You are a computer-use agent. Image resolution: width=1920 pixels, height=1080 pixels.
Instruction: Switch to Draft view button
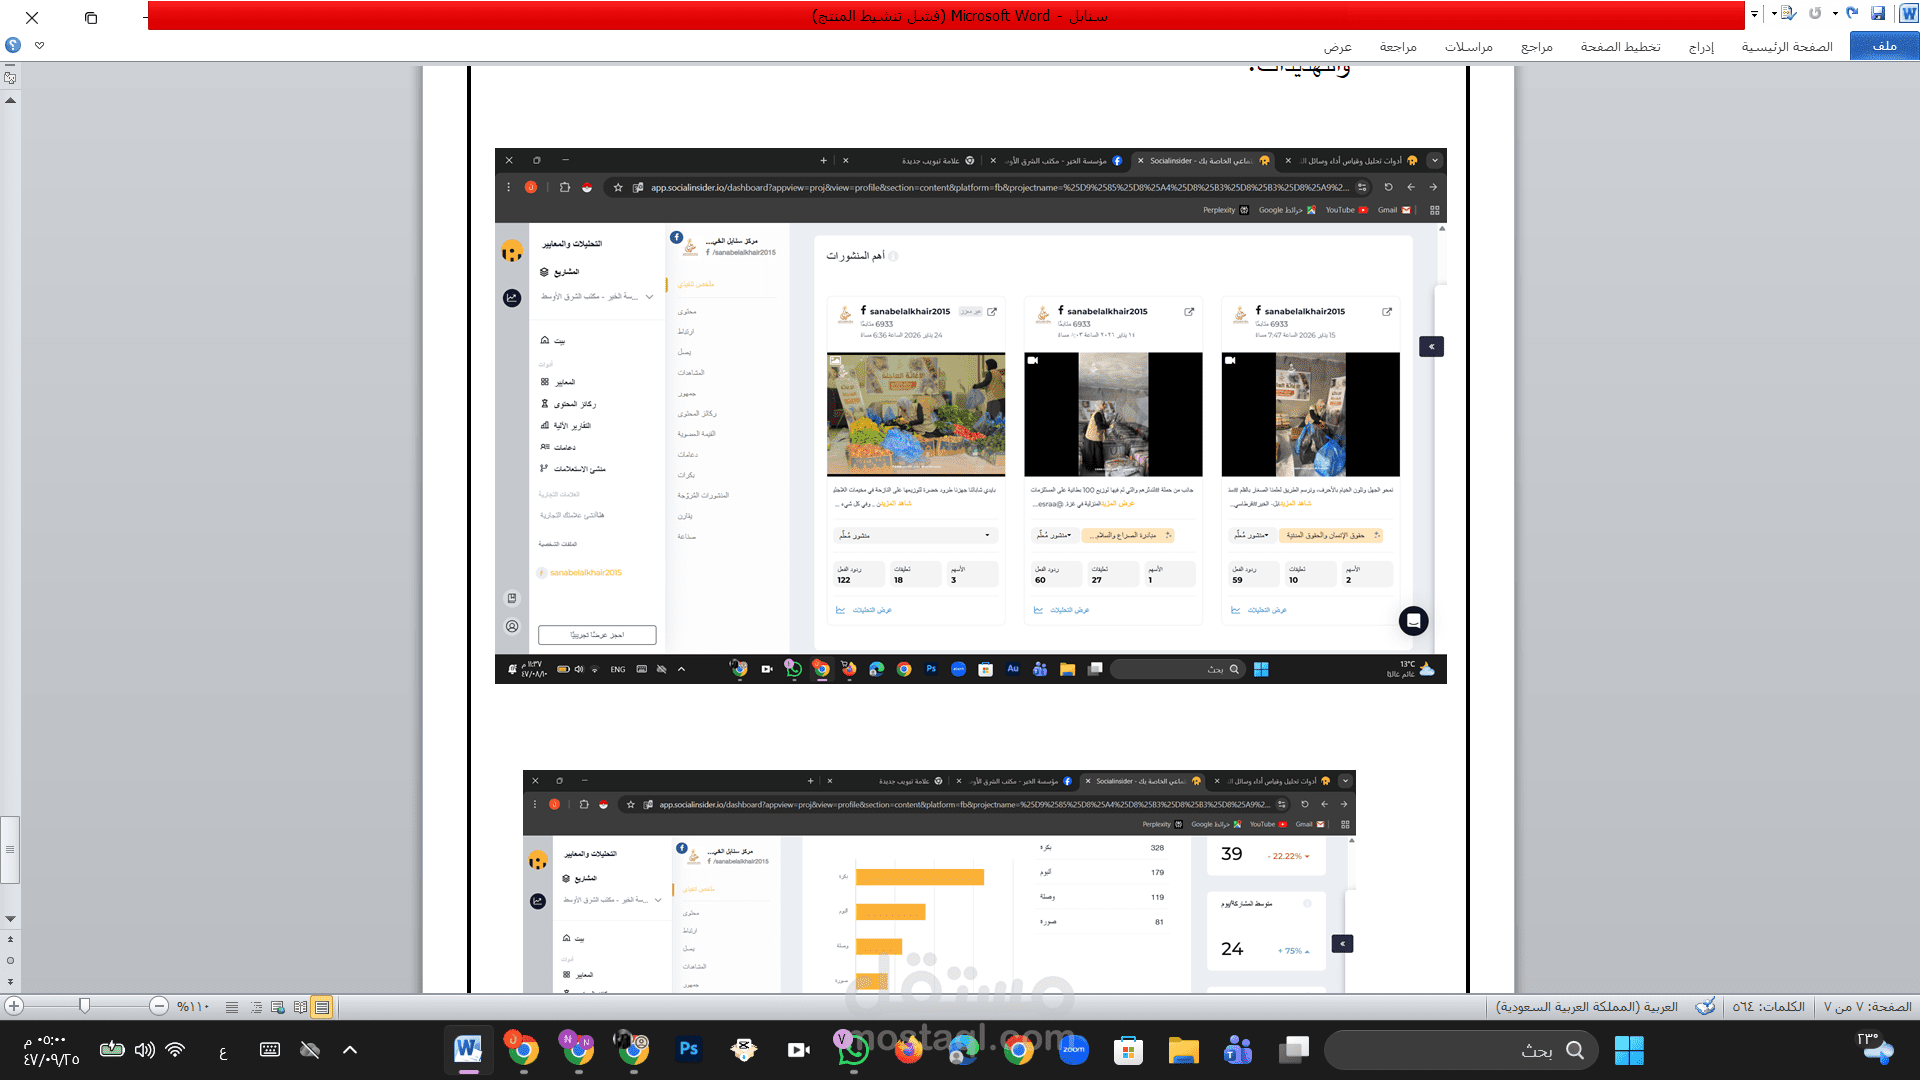pyautogui.click(x=232, y=1007)
